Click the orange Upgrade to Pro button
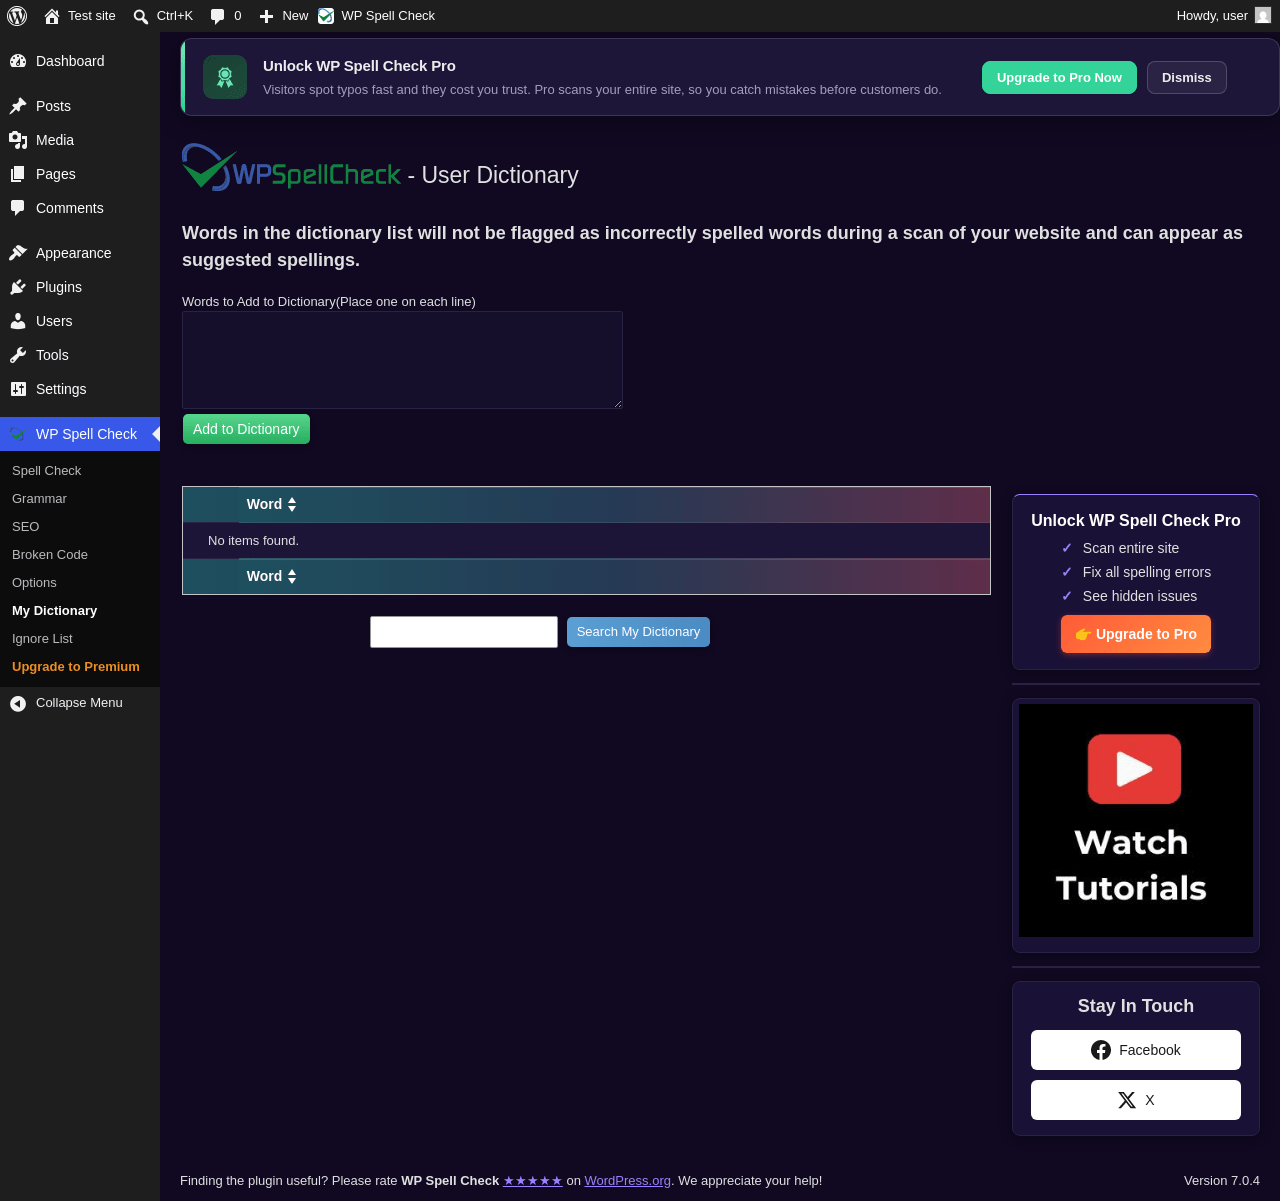The image size is (1280, 1201). [x=1136, y=634]
